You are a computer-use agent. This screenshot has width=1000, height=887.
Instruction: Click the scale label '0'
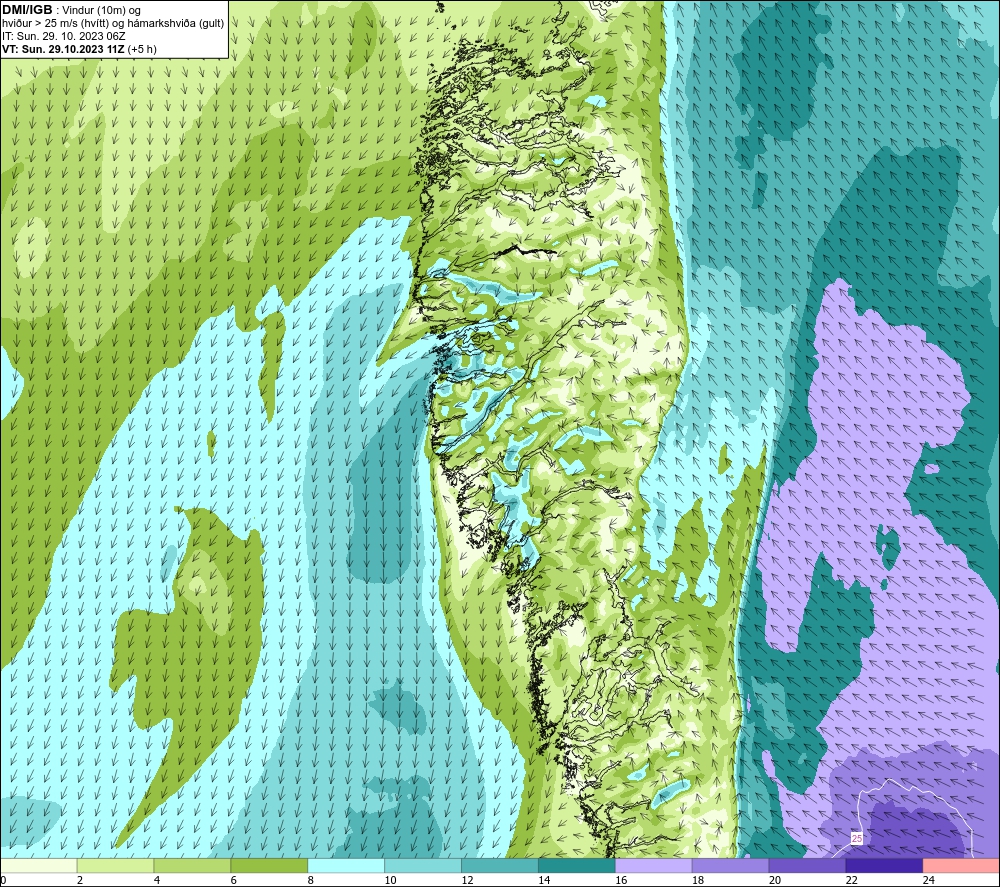[x=3, y=880]
